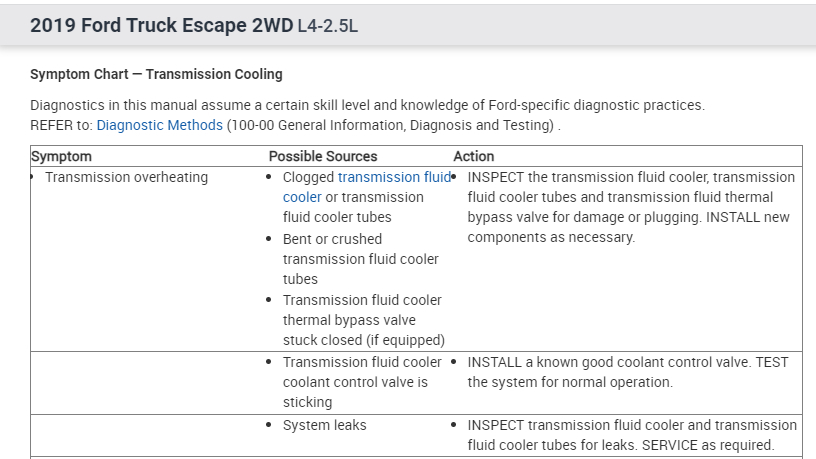
Task: Open the Diagnostic Methods link
Action: 159,125
